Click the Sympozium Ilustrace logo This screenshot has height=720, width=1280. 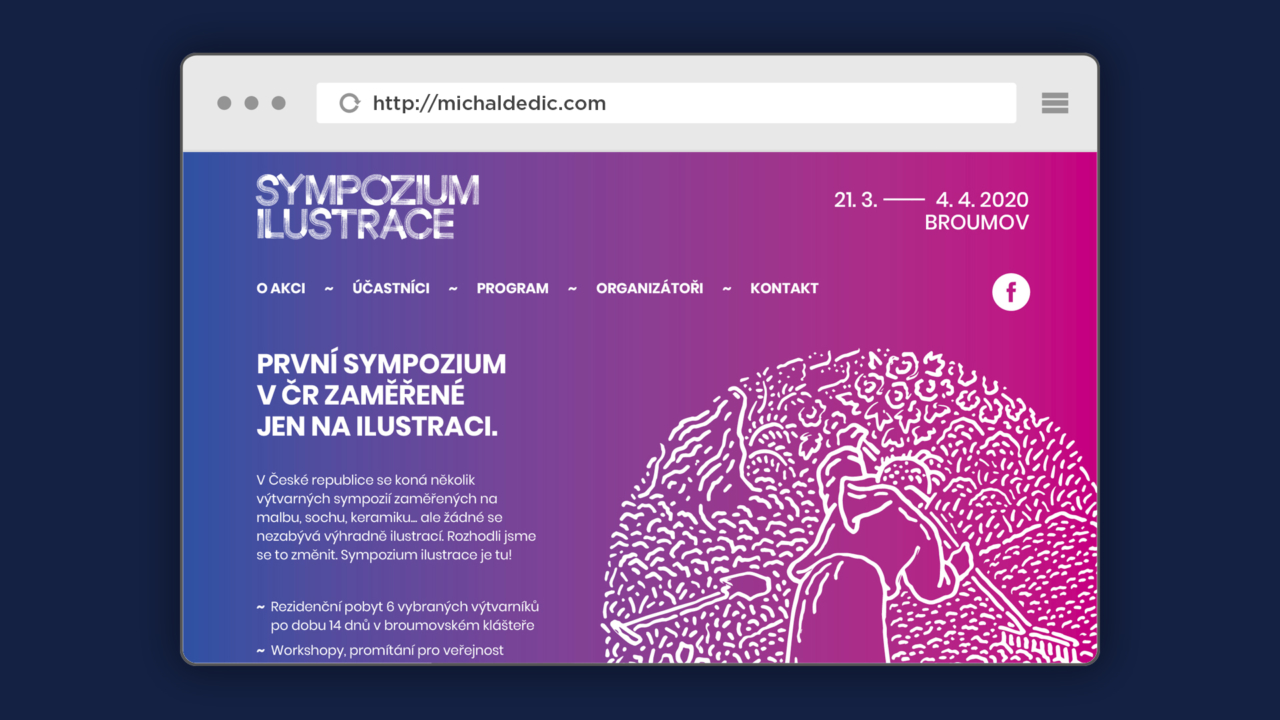tap(367, 207)
